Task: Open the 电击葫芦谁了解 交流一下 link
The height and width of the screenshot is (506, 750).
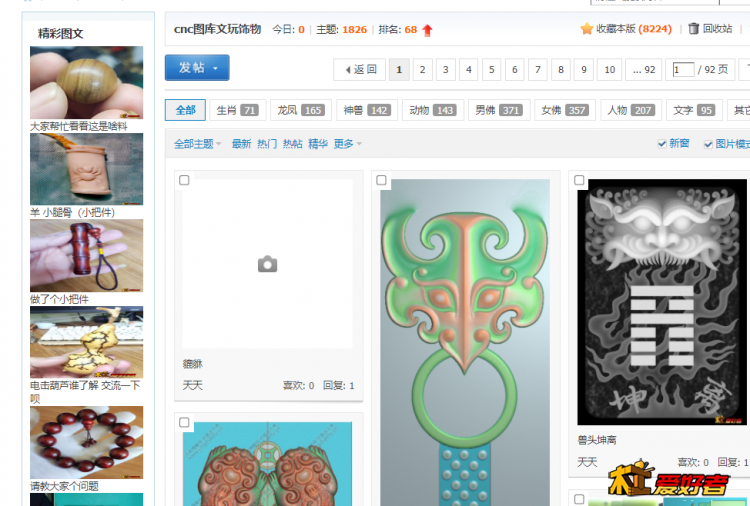Action: pos(85,392)
